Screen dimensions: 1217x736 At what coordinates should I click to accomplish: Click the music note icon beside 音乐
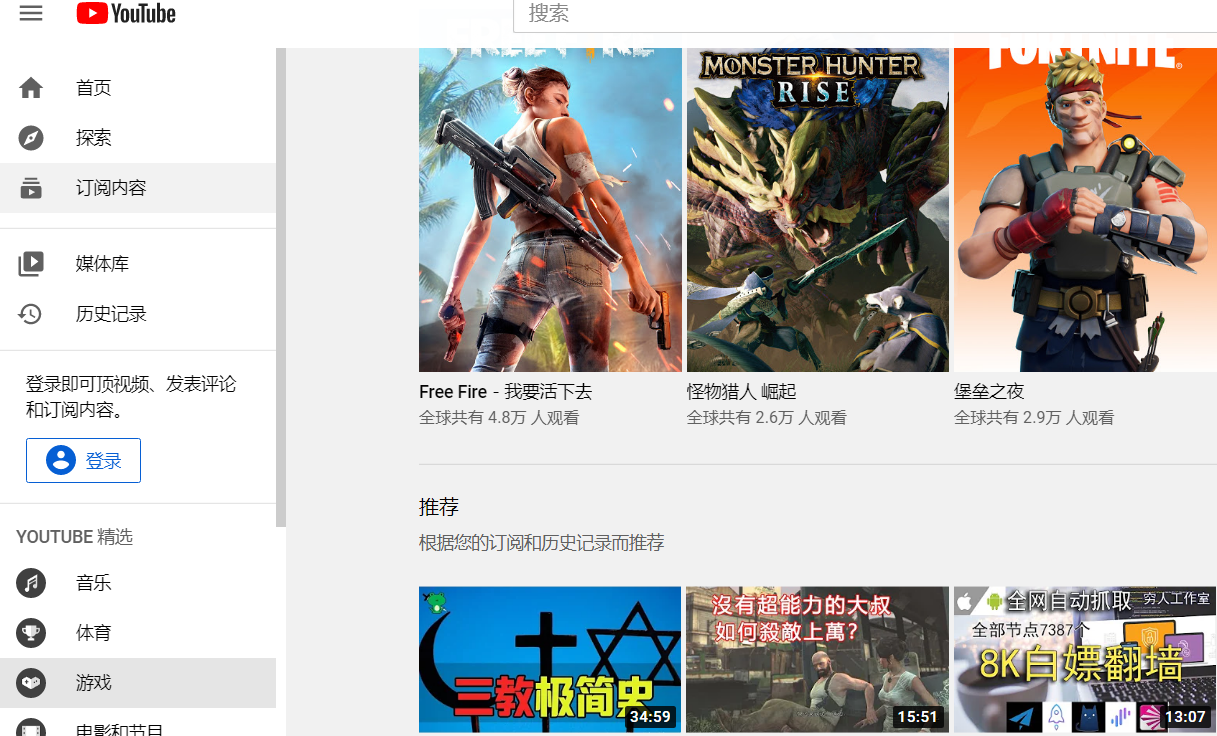[x=31, y=583]
